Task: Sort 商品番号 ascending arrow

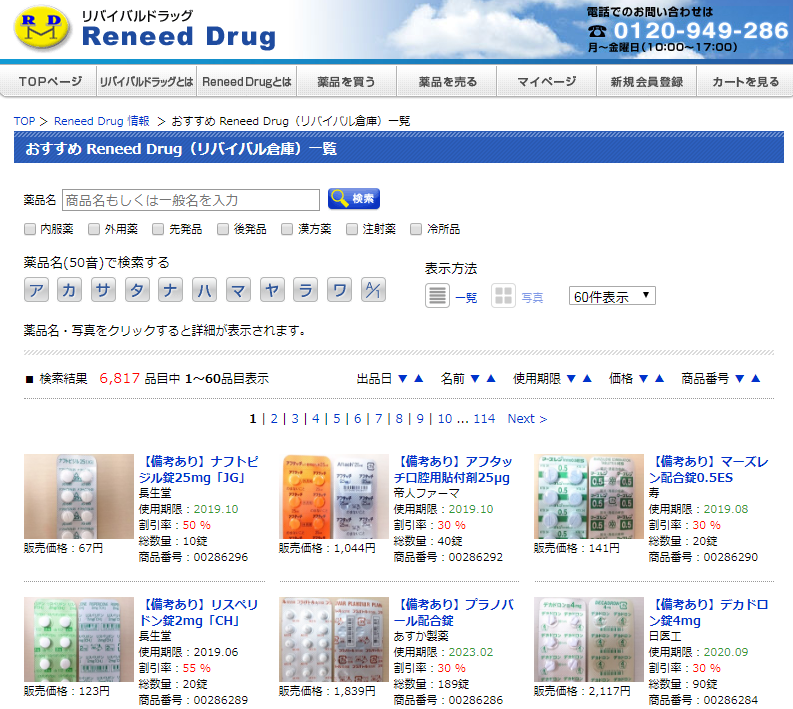Action: (x=756, y=378)
